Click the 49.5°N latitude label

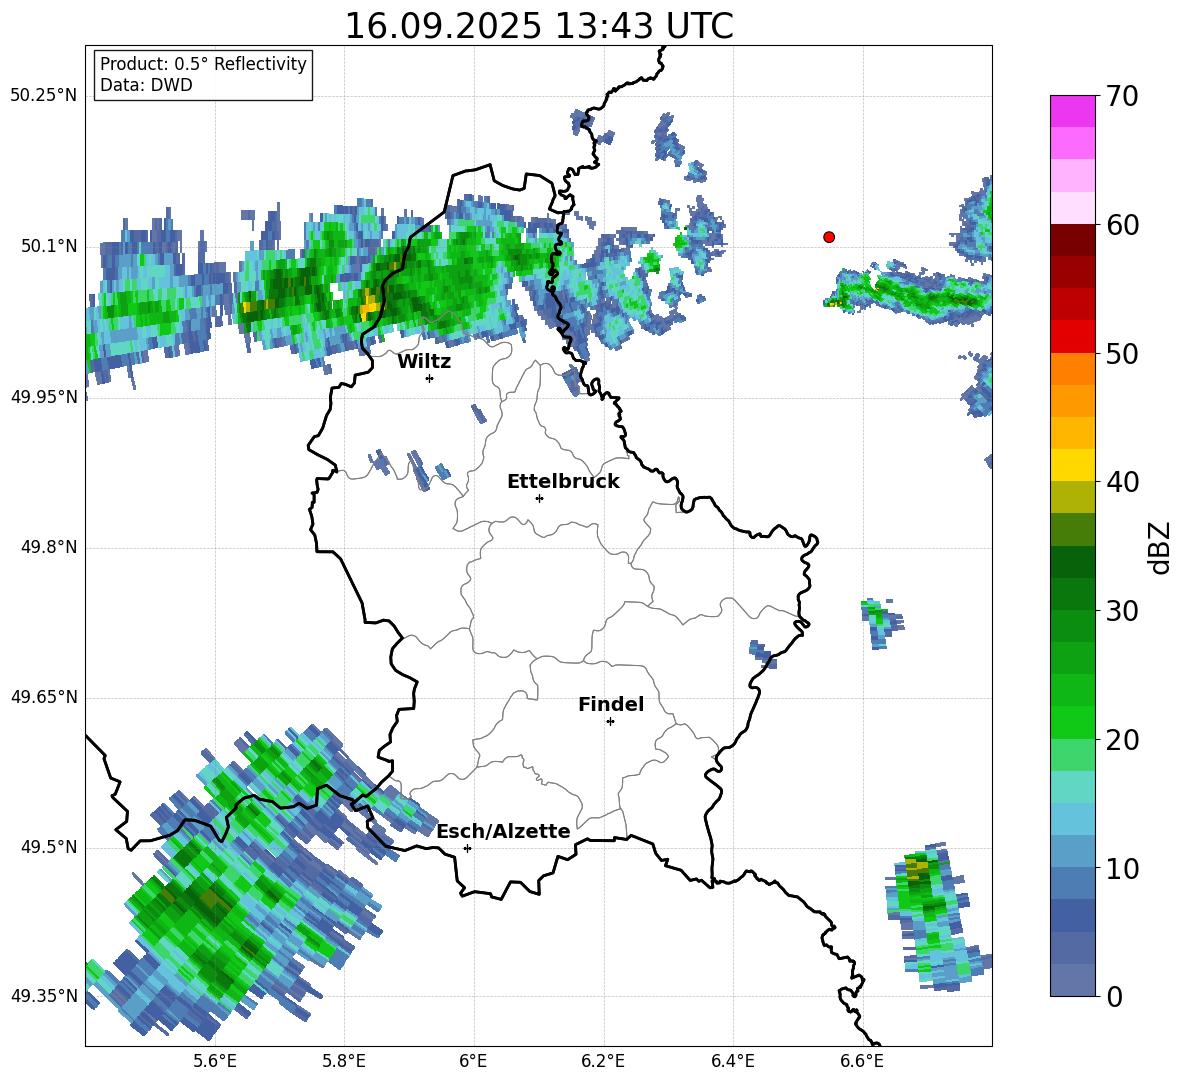[x=48, y=848]
